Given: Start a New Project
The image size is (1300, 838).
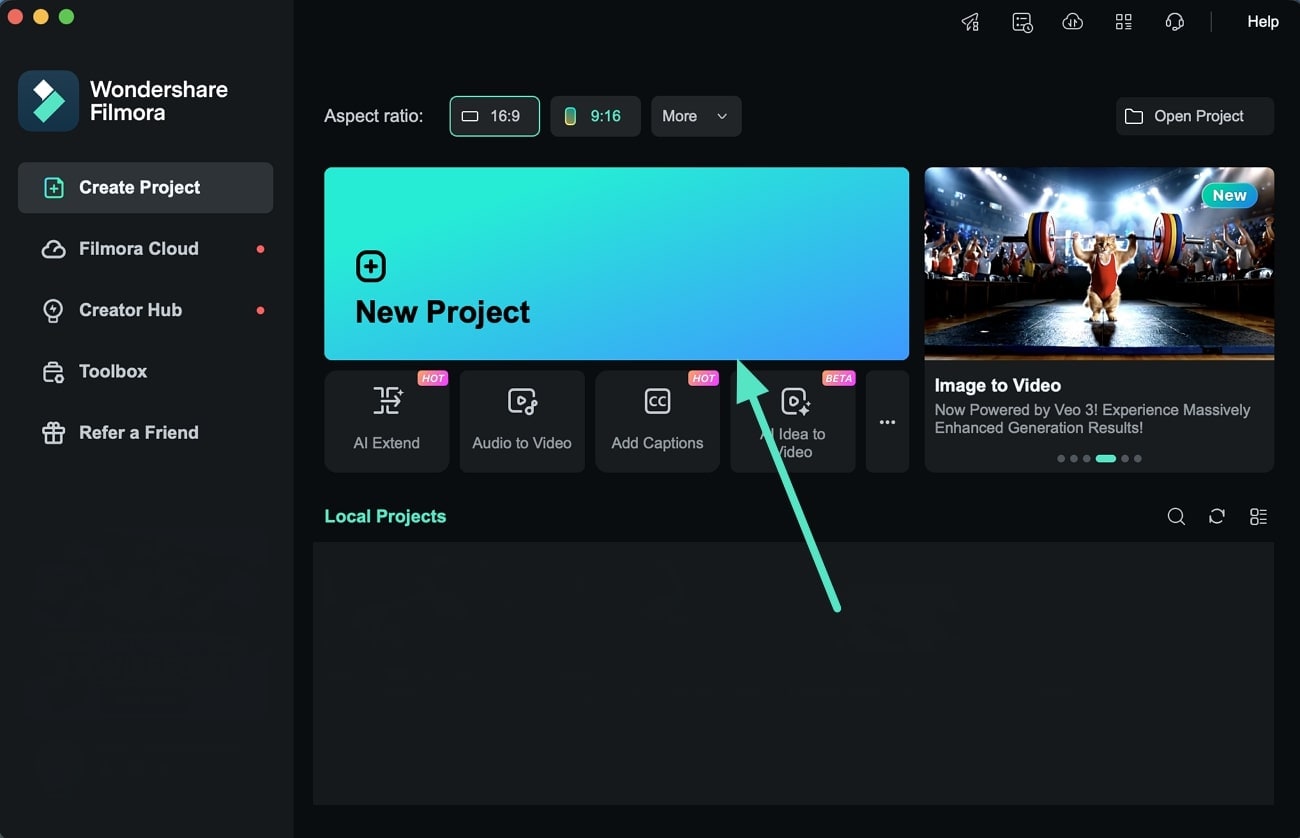Looking at the screenshot, I should tap(616, 263).
